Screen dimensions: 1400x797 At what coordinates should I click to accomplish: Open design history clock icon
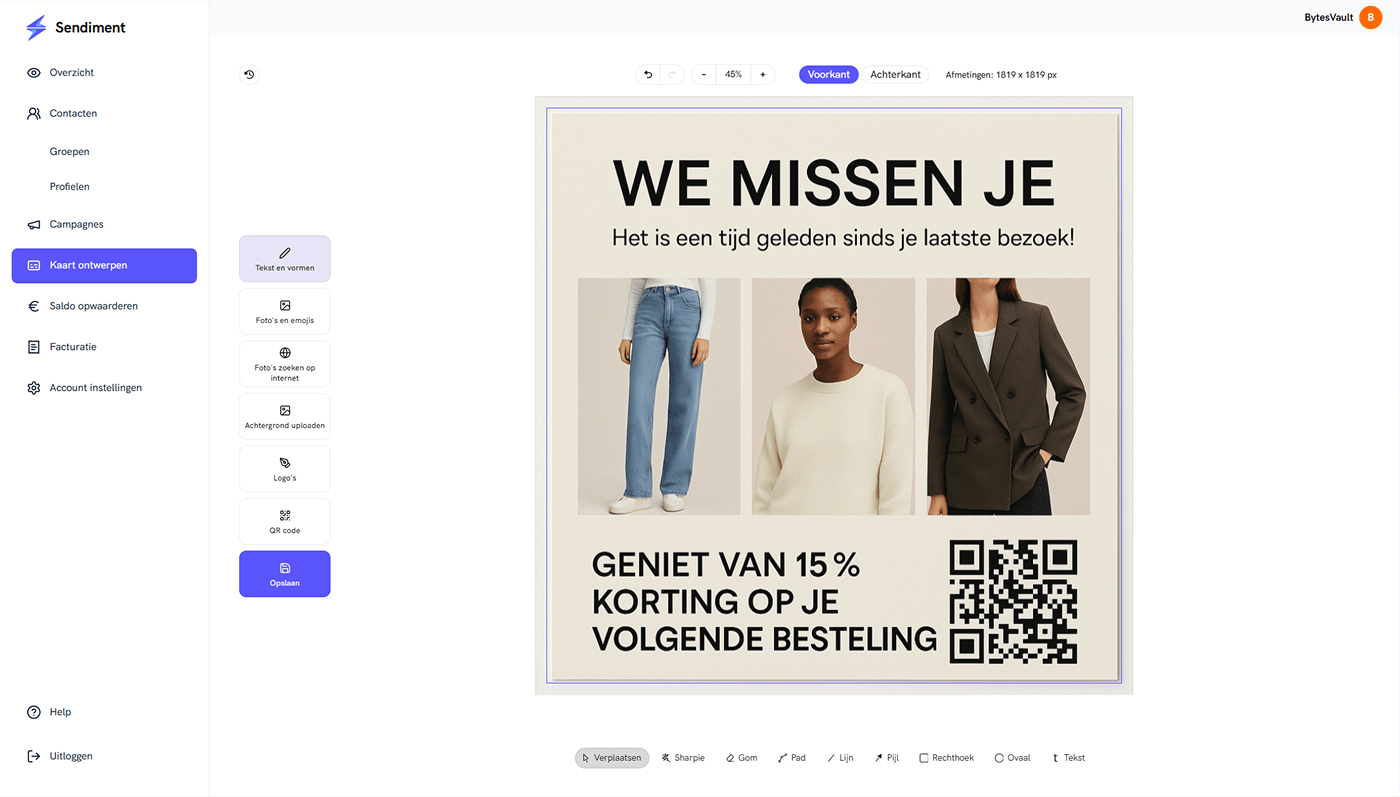coord(249,74)
